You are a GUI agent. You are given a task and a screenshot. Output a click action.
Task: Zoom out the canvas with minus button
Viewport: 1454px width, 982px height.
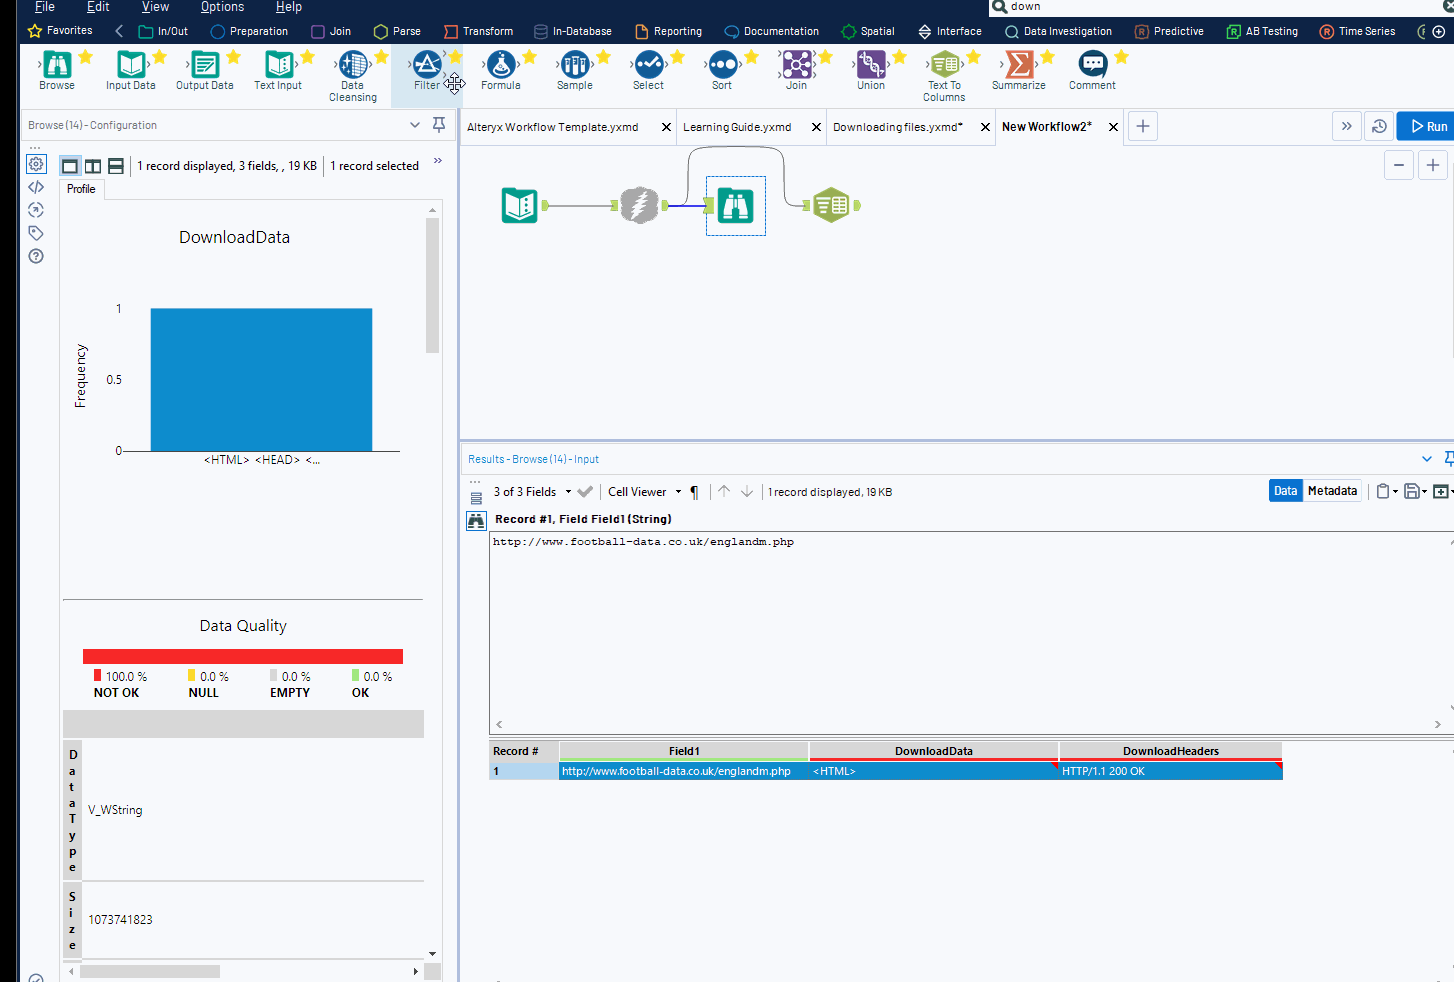coord(1399,165)
